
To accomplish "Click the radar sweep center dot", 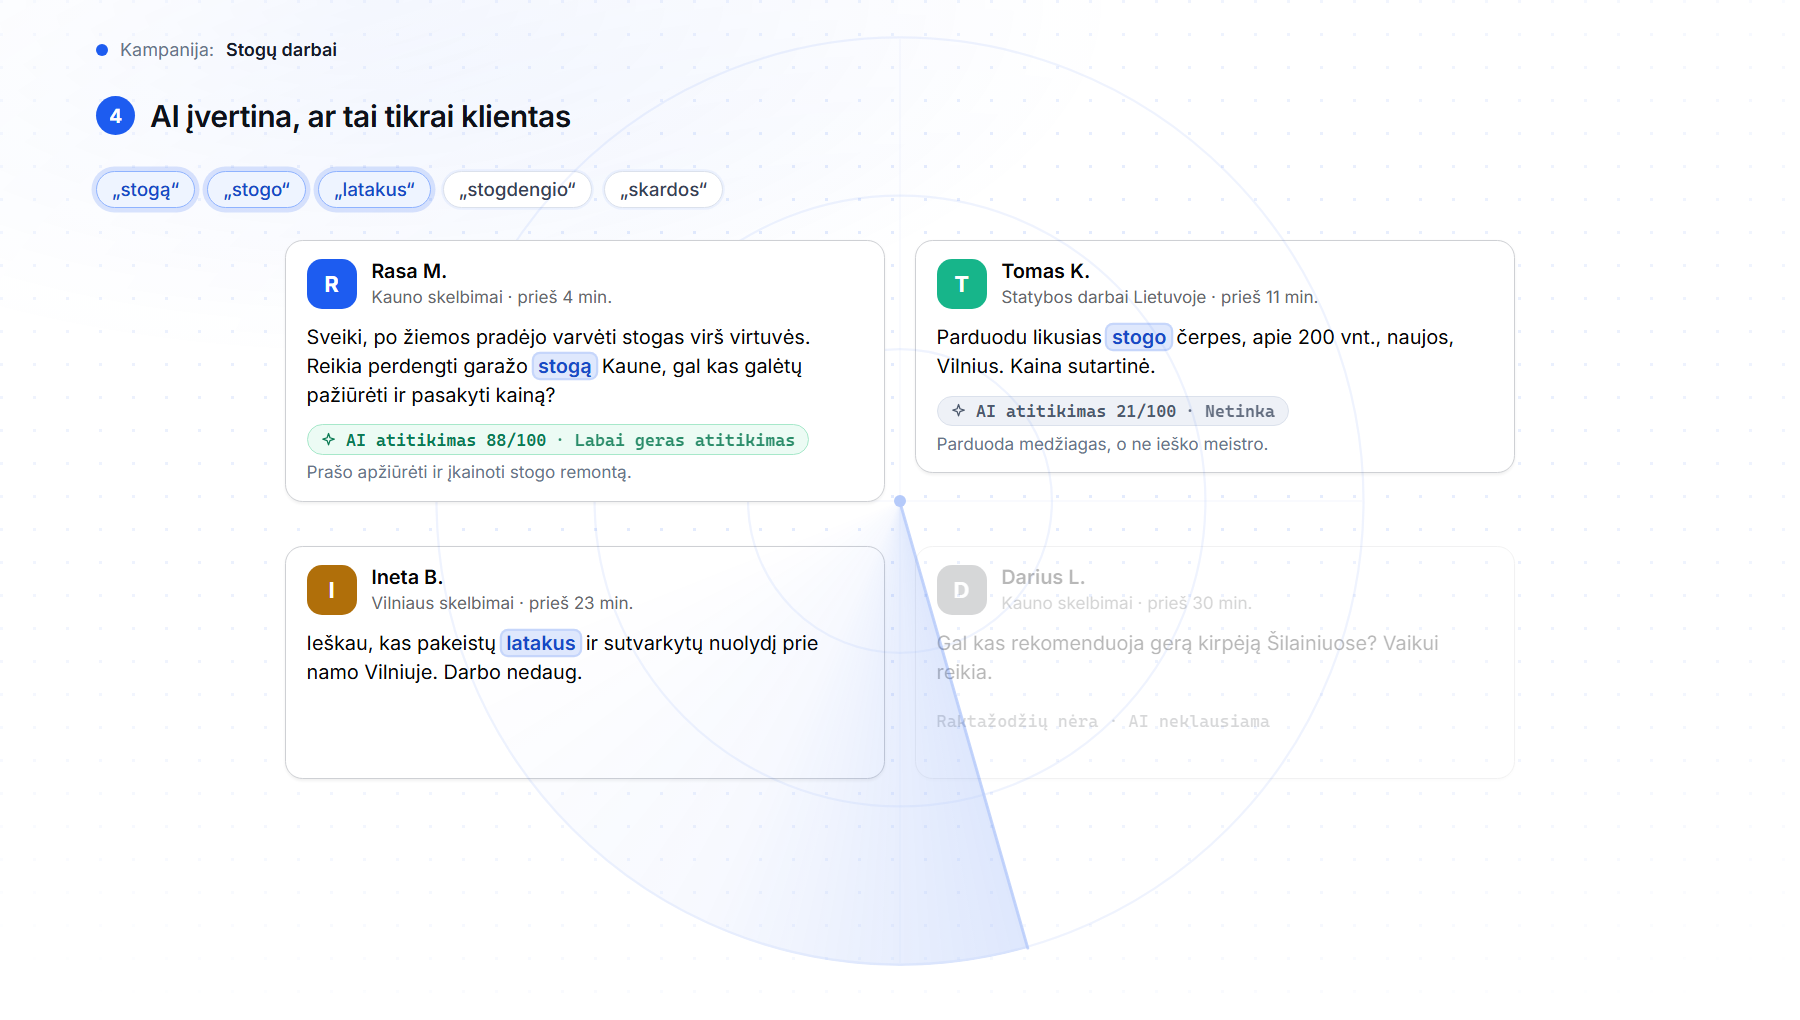I will (900, 501).
